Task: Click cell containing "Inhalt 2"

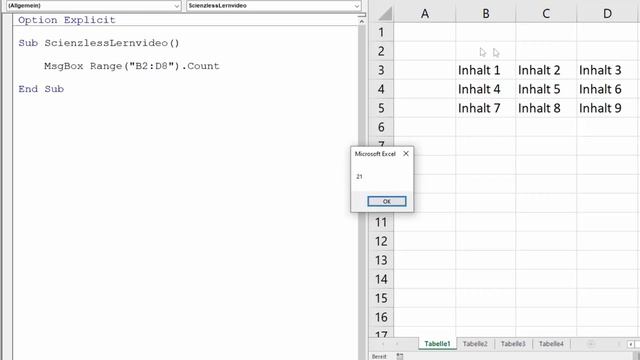Action: click(546, 70)
